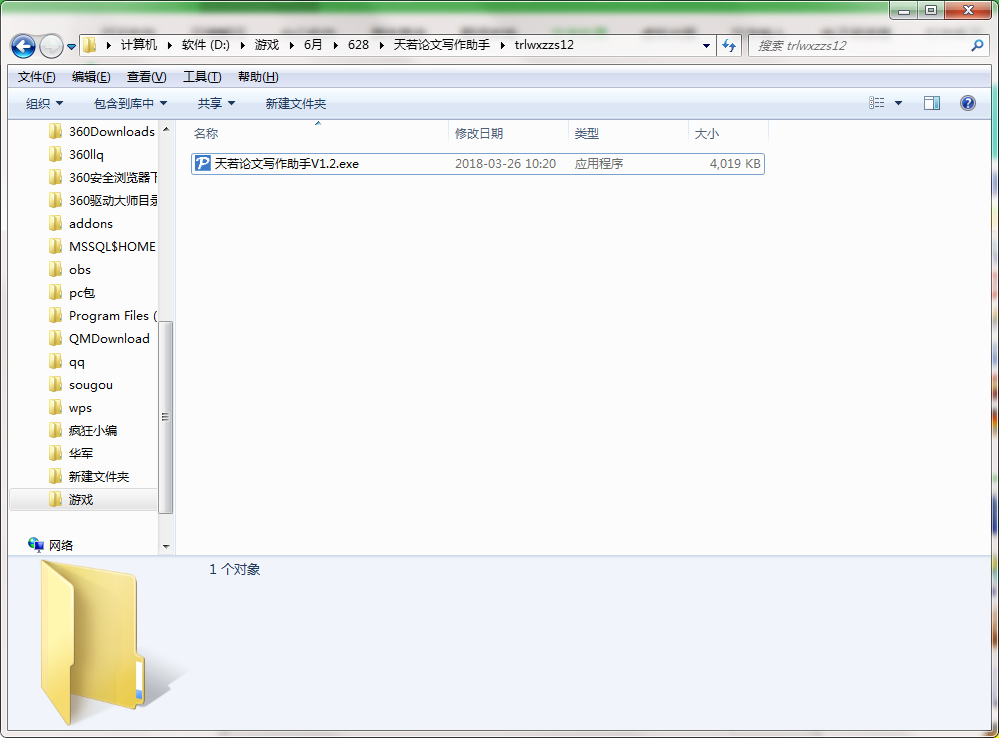Select file 天若论文写作助手V1.2.exe
The height and width of the screenshot is (738, 999).
pos(478,164)
